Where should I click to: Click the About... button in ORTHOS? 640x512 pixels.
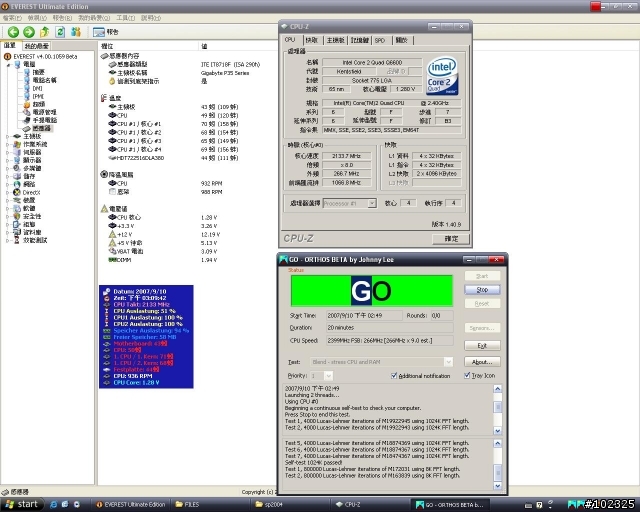[x=482, y=362]
